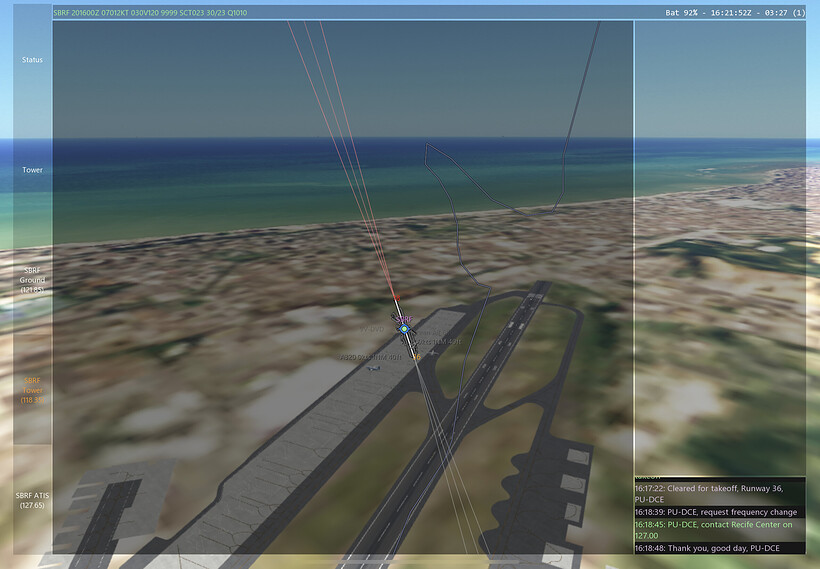Tune to SBRF Ground 121.85
Viewport: 820px width, 569px height.
coord(32,280)
